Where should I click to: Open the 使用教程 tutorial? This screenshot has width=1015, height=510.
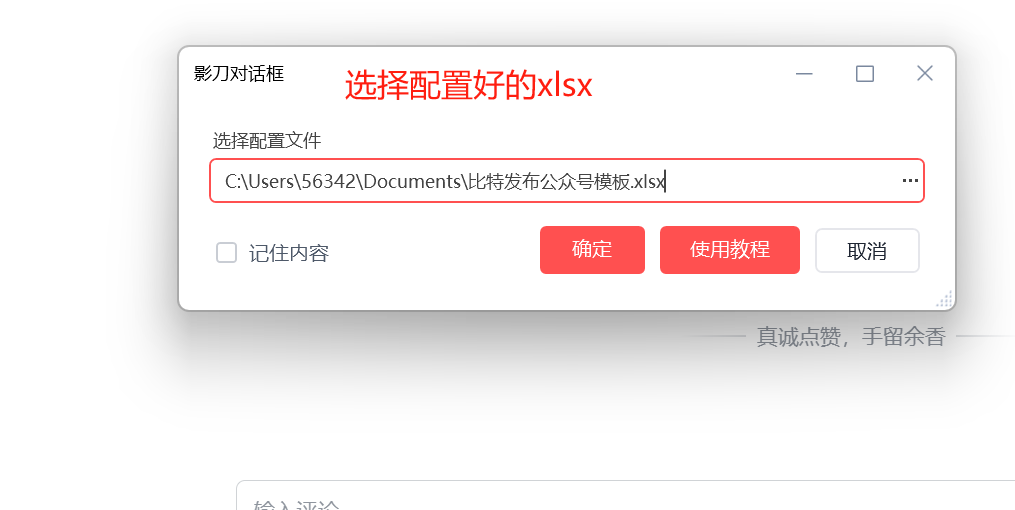[730, 250]
